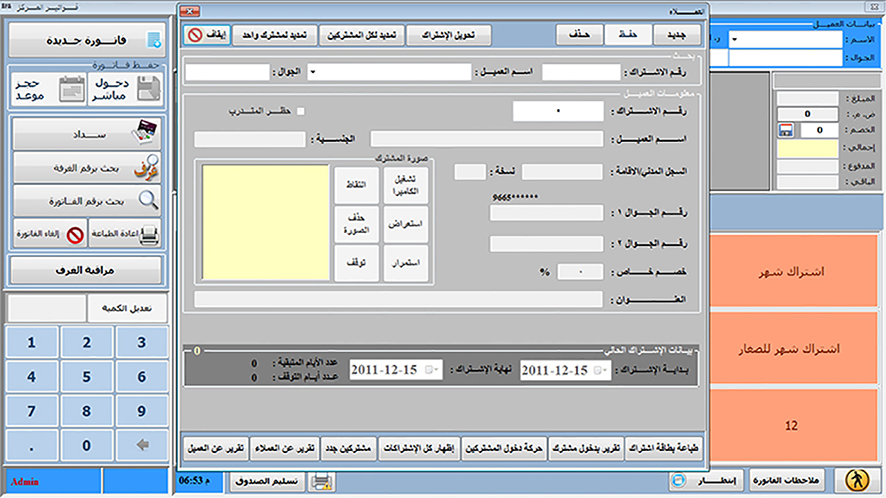
Task: Open subscription end date (نهاية الإشتراك) picker
Action: click(431, 370)
